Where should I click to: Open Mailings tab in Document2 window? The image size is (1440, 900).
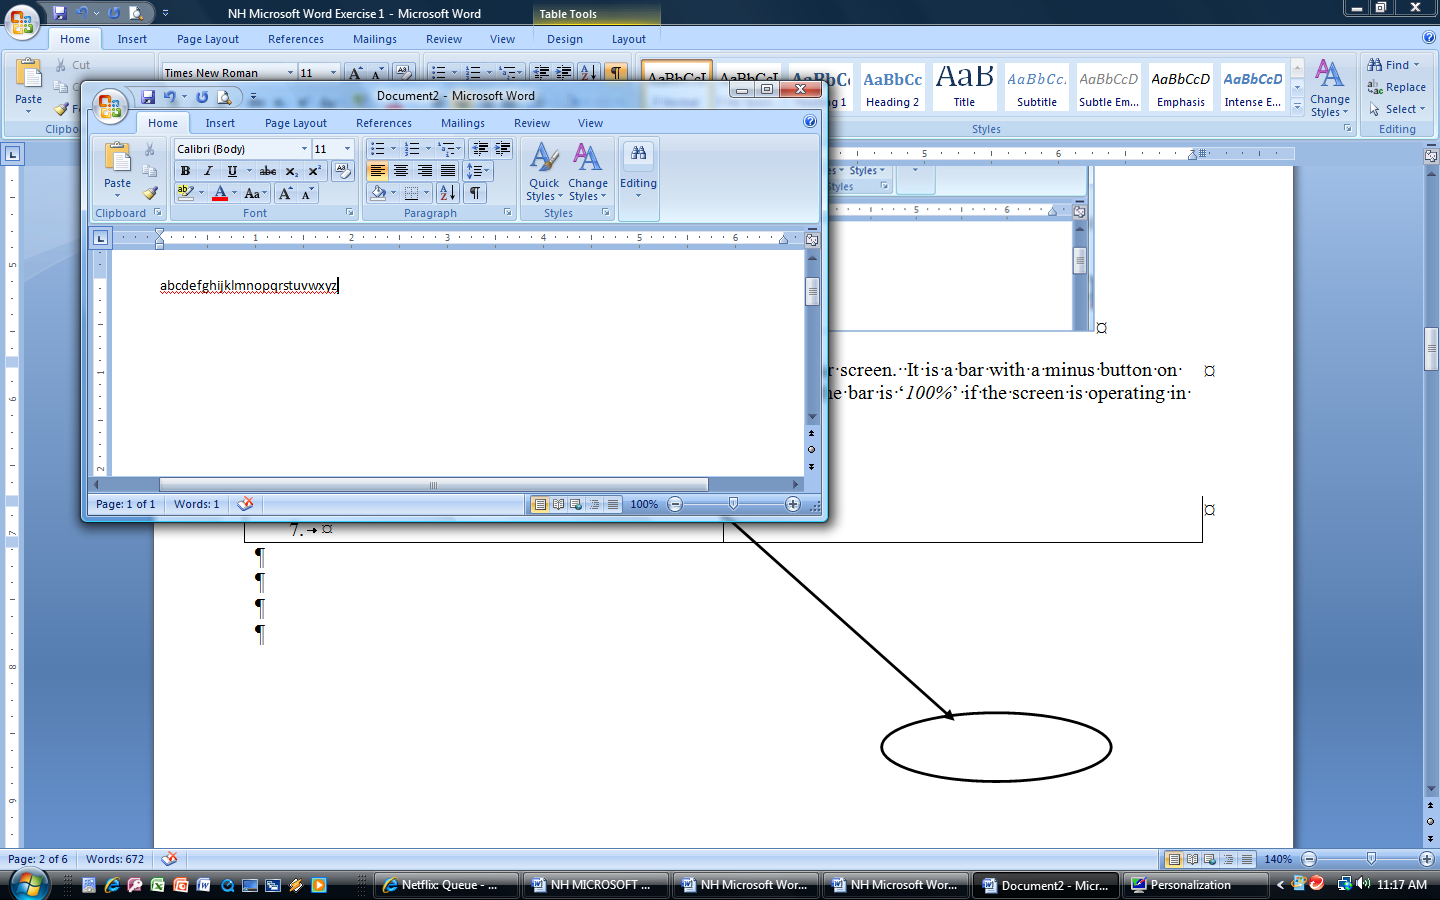click(x=463, y=123)
